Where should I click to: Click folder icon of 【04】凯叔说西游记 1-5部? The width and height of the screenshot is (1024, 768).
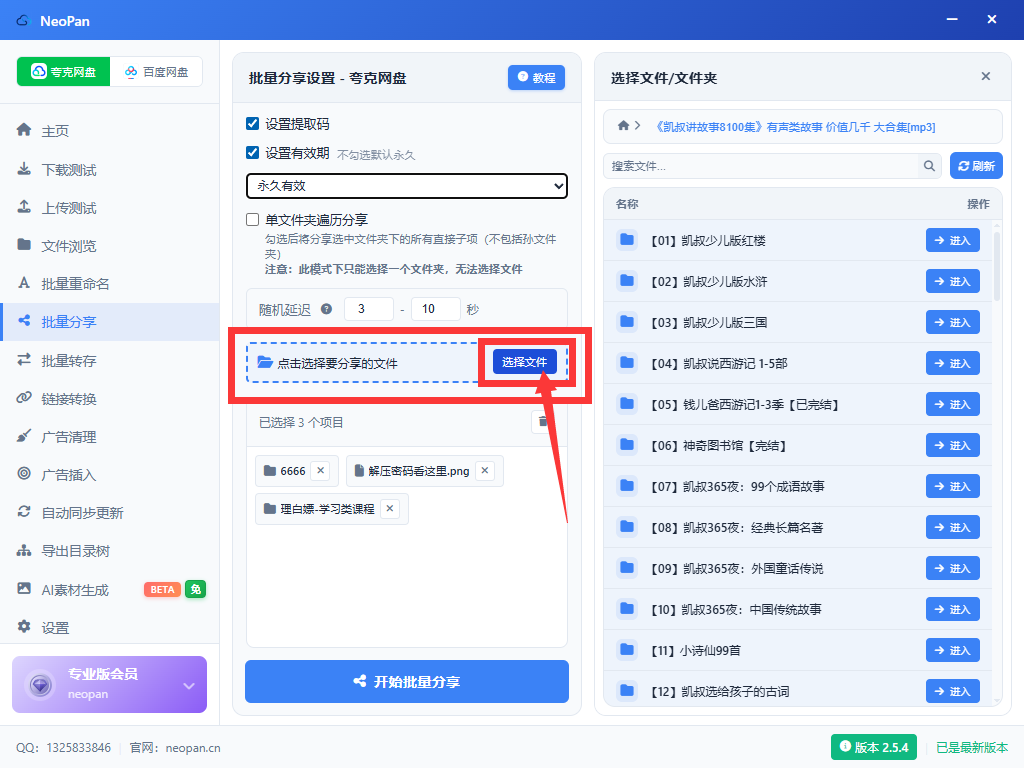(x=627, y=362)
